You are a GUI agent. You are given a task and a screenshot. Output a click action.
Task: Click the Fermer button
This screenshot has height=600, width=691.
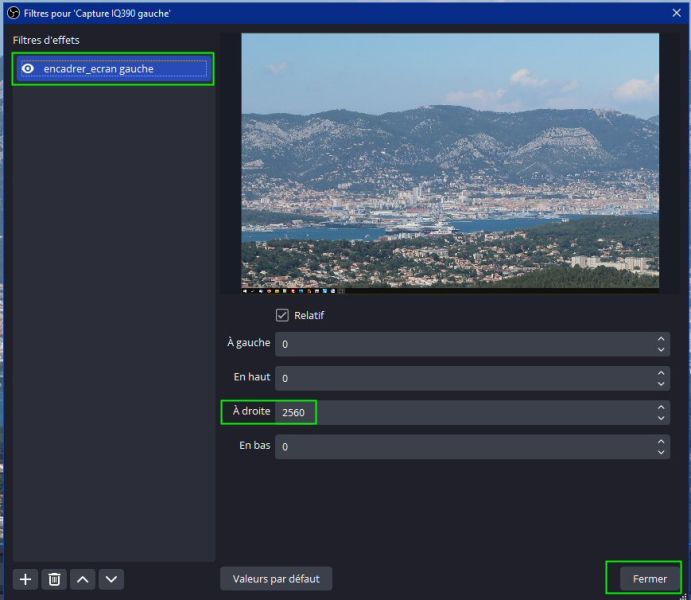650,579
